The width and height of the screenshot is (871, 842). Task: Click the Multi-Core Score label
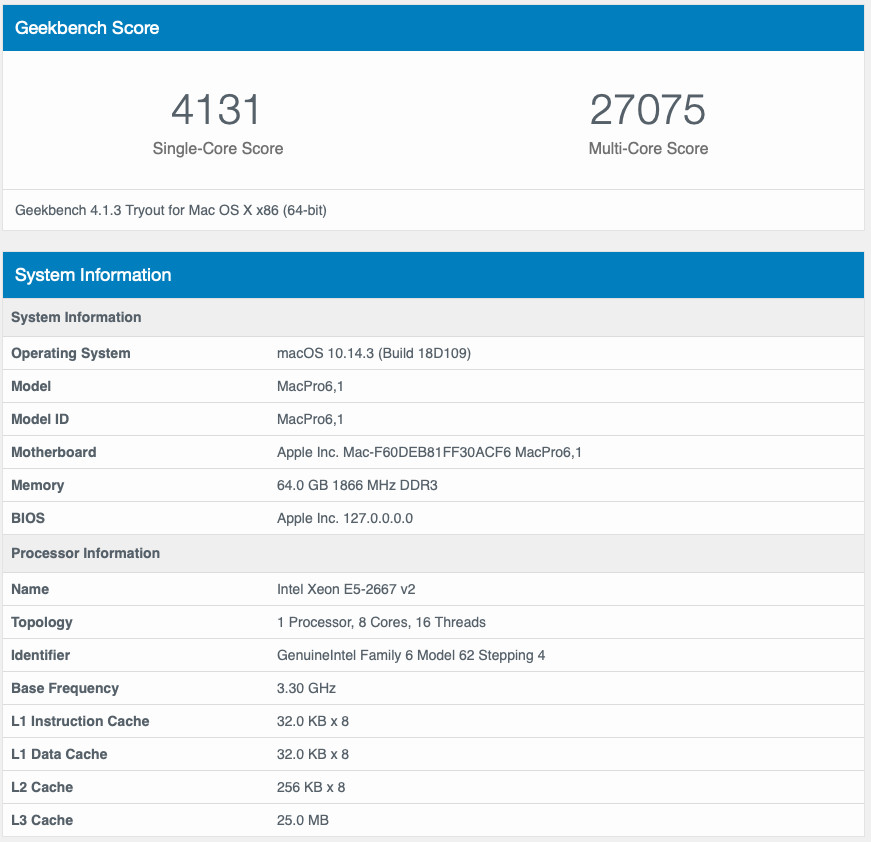pos(648,149)
